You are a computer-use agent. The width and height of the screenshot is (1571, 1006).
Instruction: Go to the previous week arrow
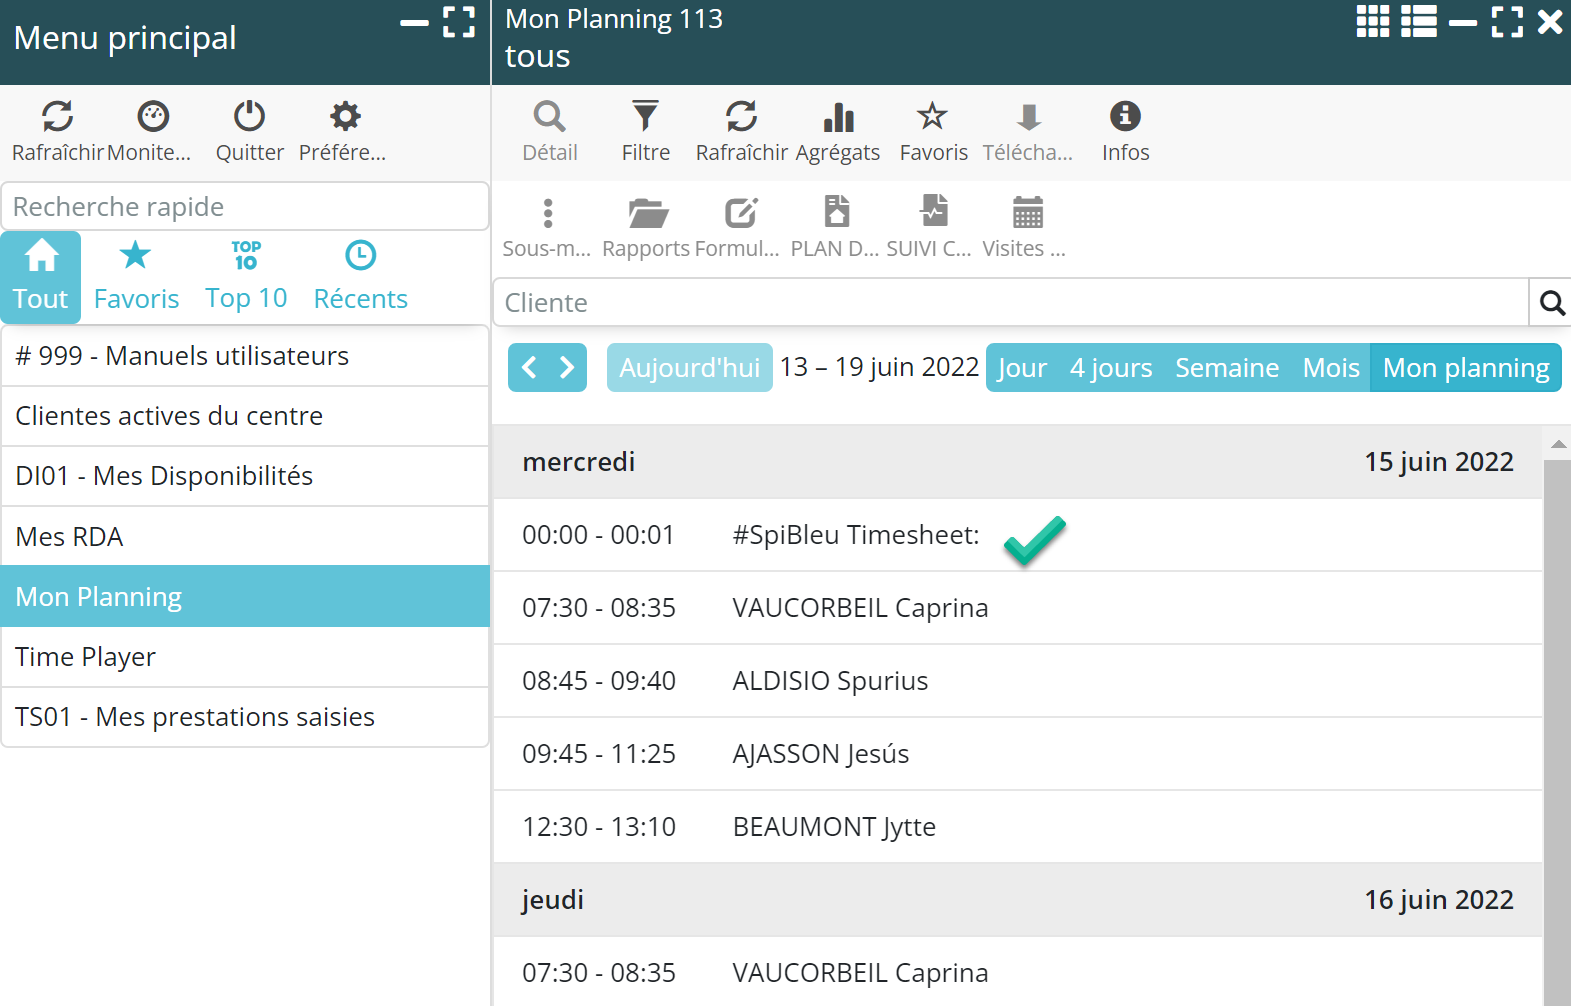[529, 368]
